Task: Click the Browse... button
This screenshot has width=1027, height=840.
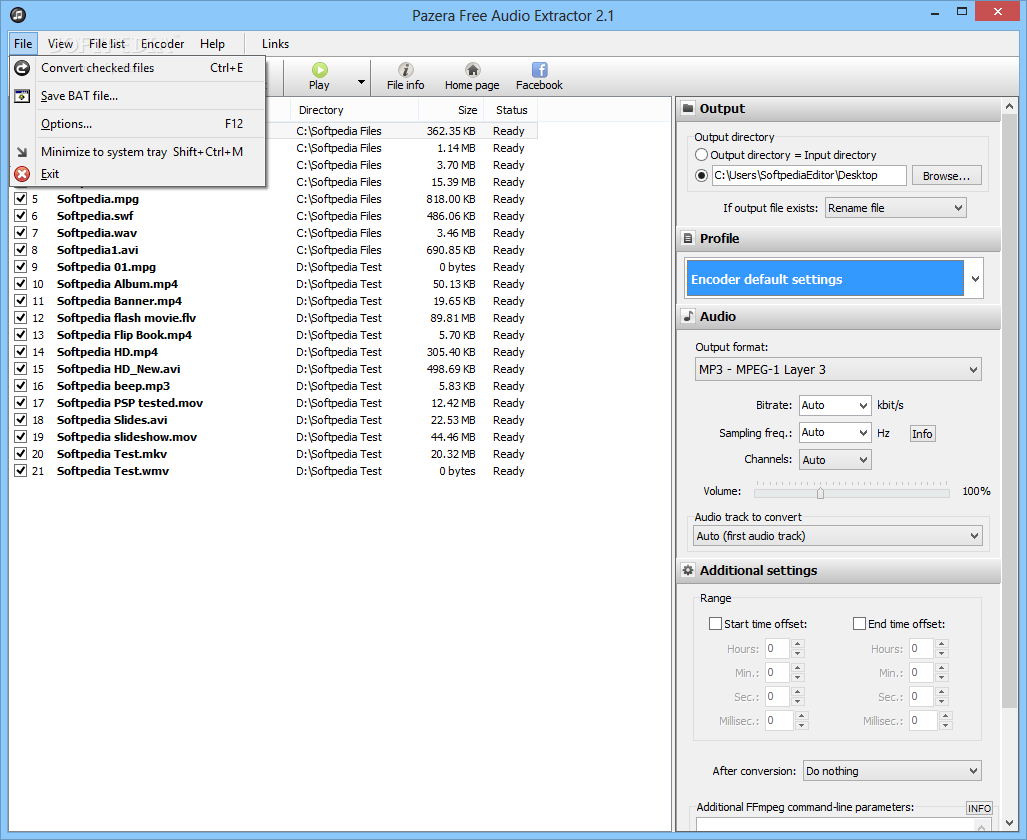Action: pyautogui.click(x=946, y=176)
